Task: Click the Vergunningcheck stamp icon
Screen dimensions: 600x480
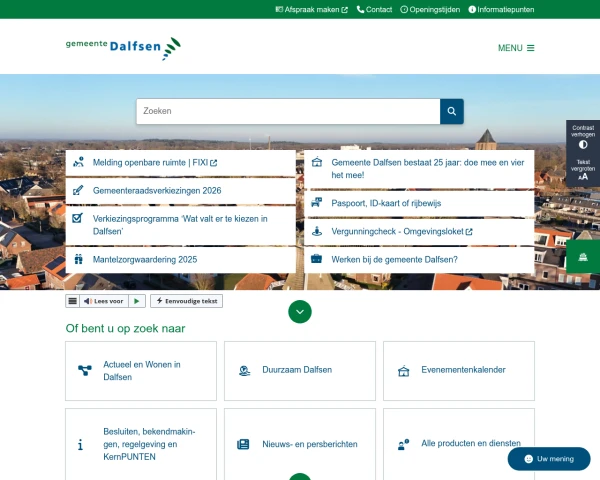Action: pyautogui.click(x=317, y=231)
